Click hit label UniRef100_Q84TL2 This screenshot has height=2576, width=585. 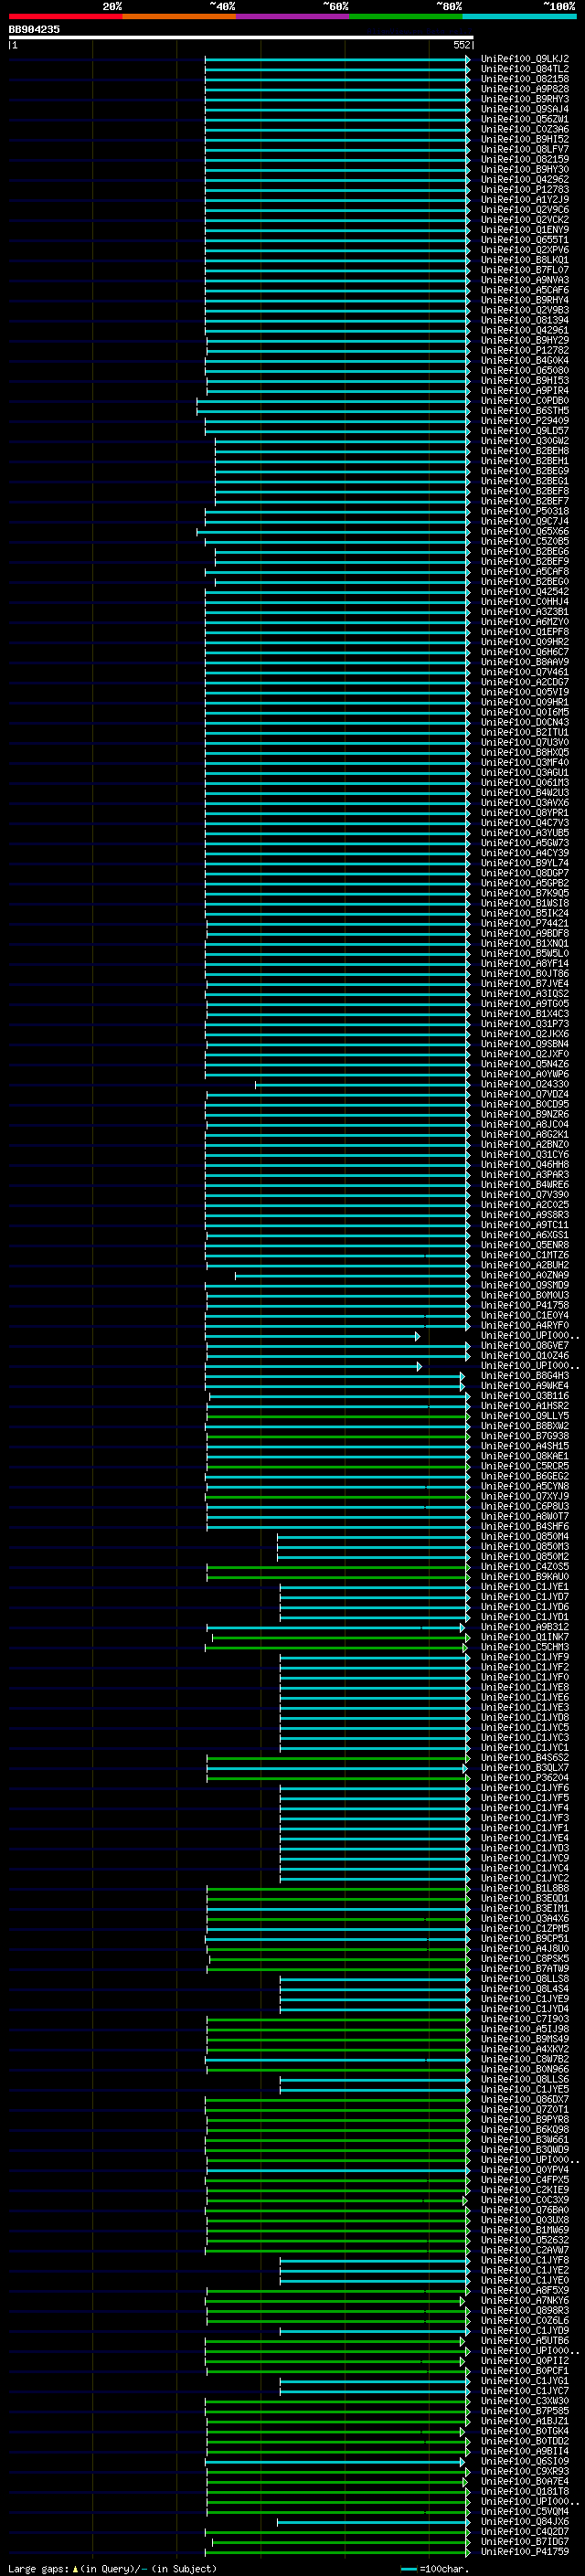pos(525,69)
